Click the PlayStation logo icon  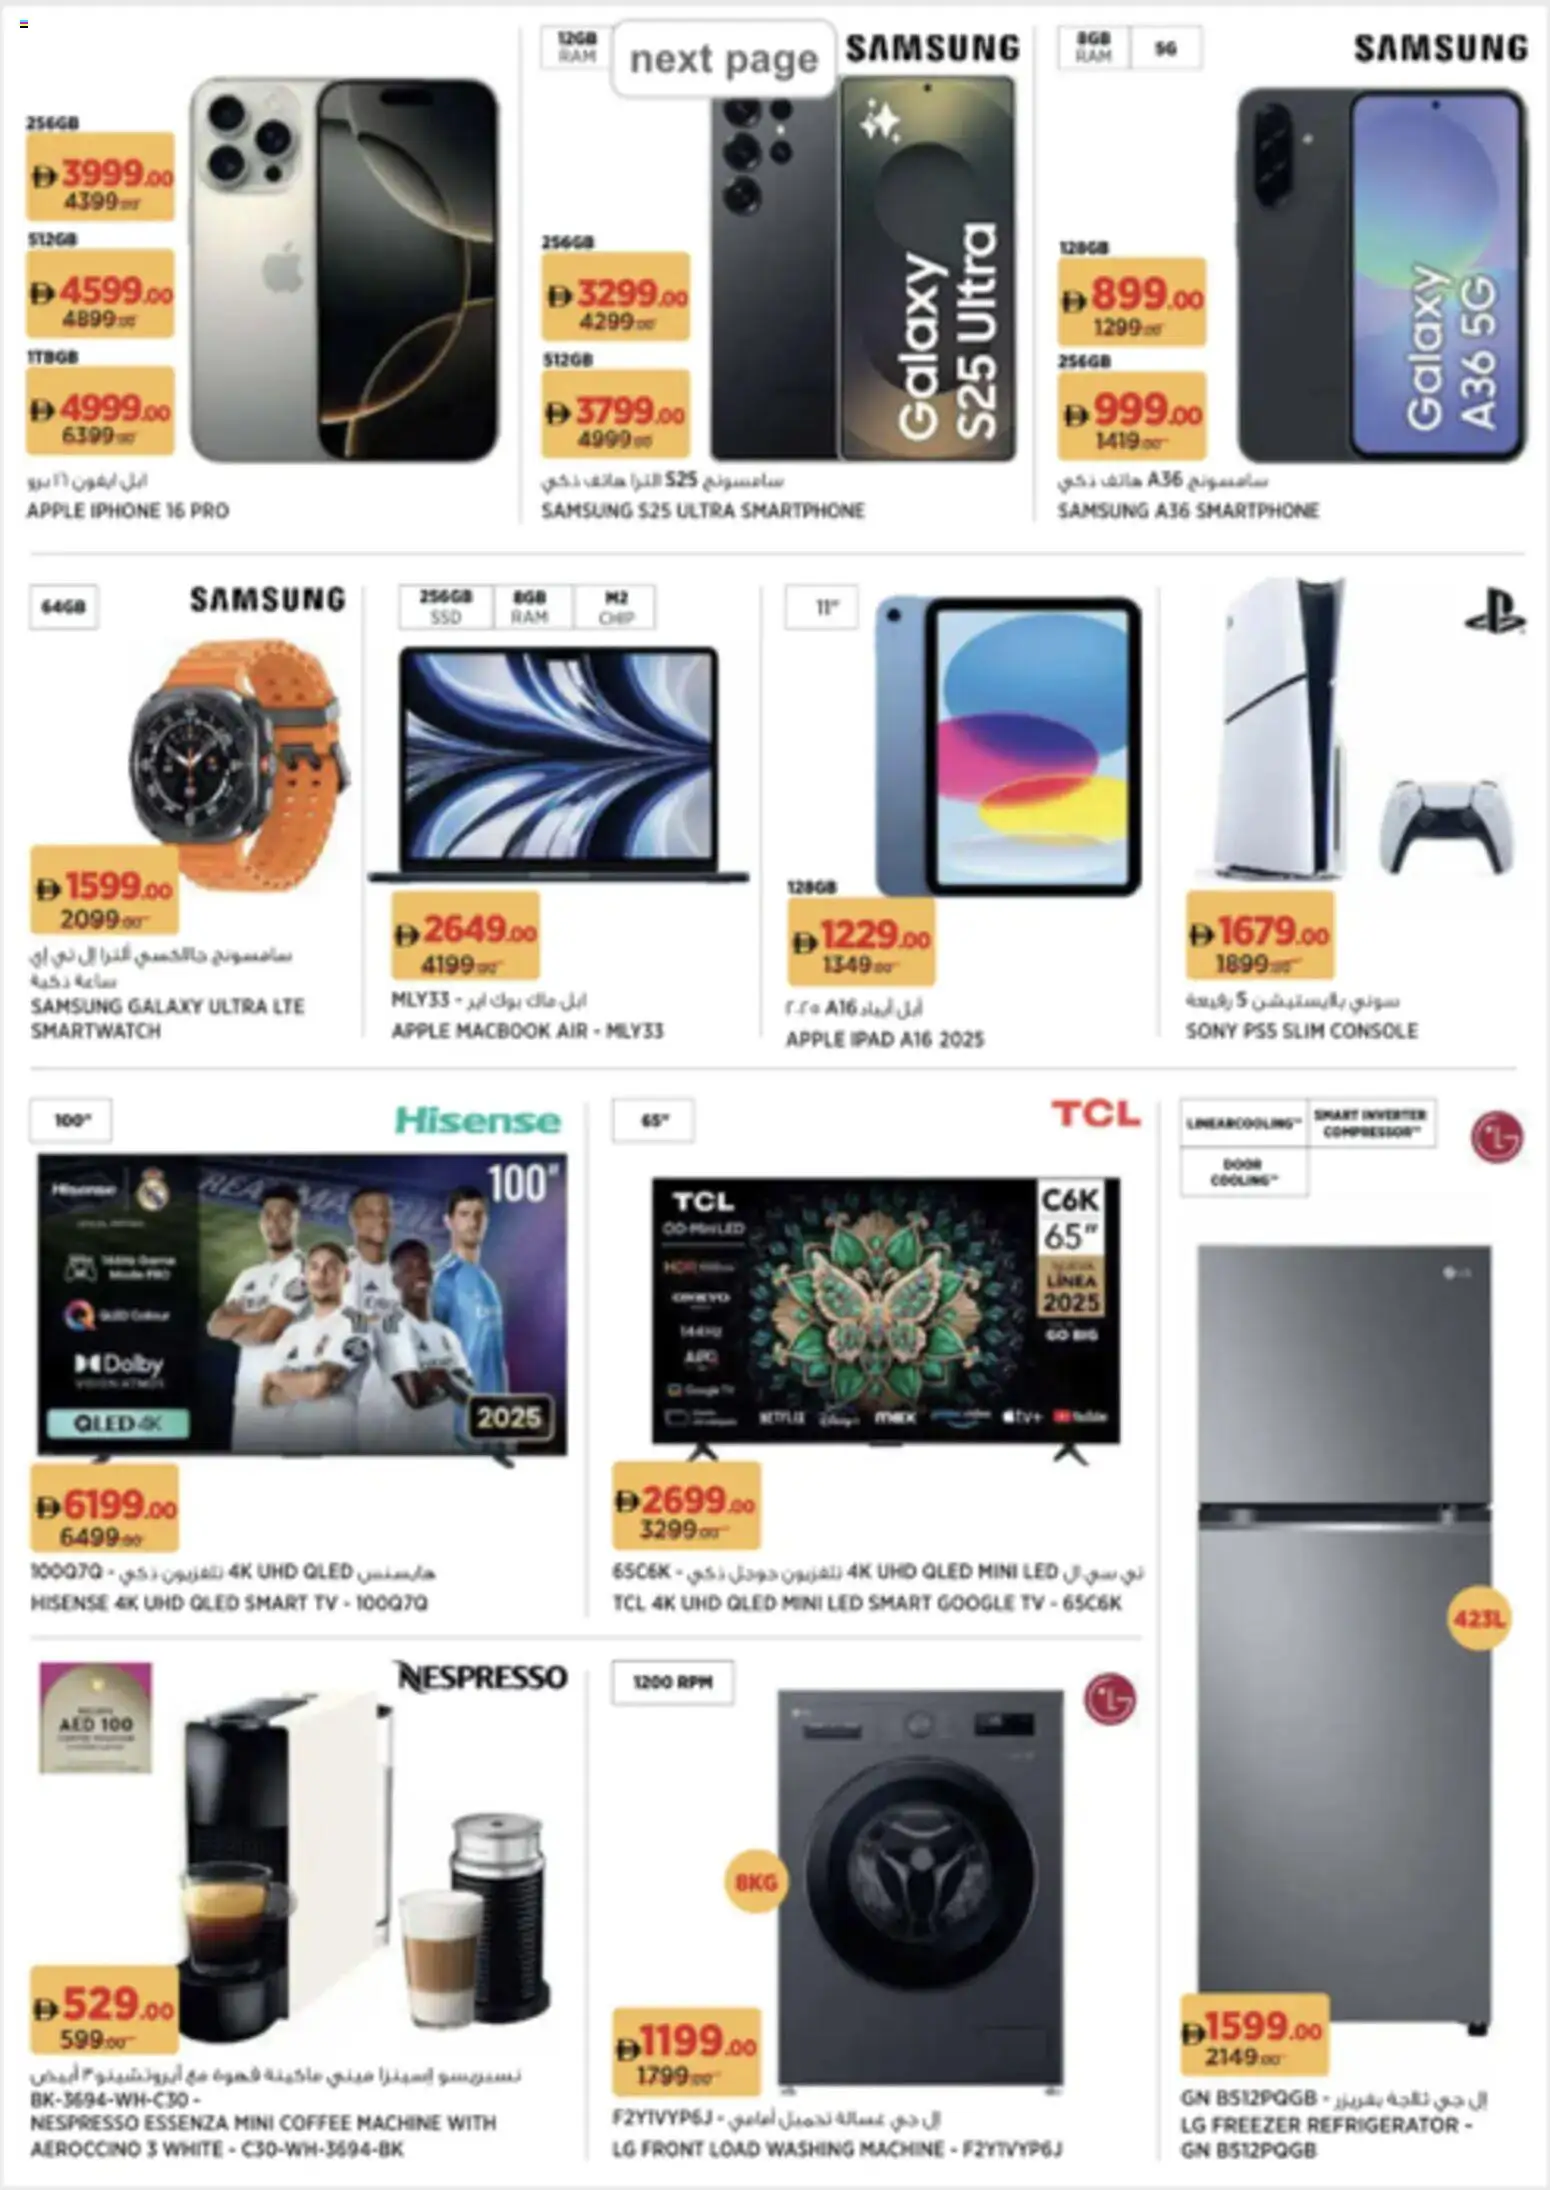click(1494, 610)
